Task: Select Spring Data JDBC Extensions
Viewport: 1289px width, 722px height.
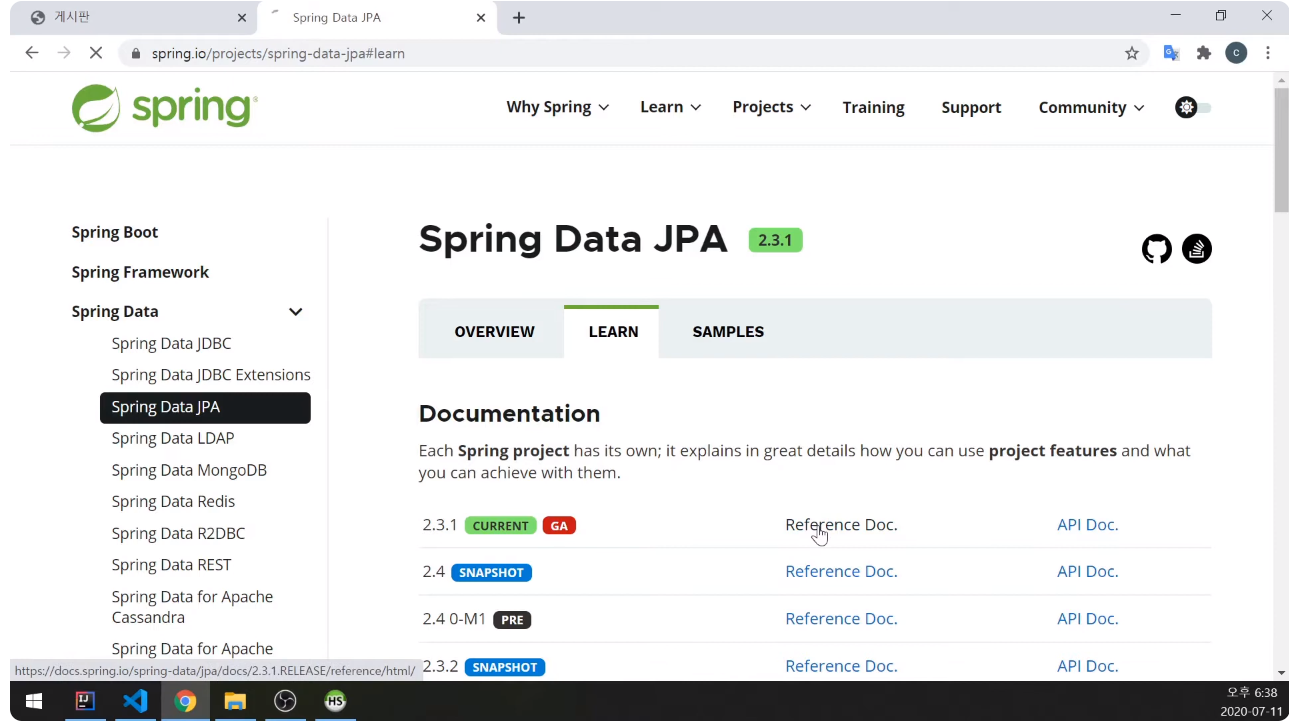Action: point(211,375)
